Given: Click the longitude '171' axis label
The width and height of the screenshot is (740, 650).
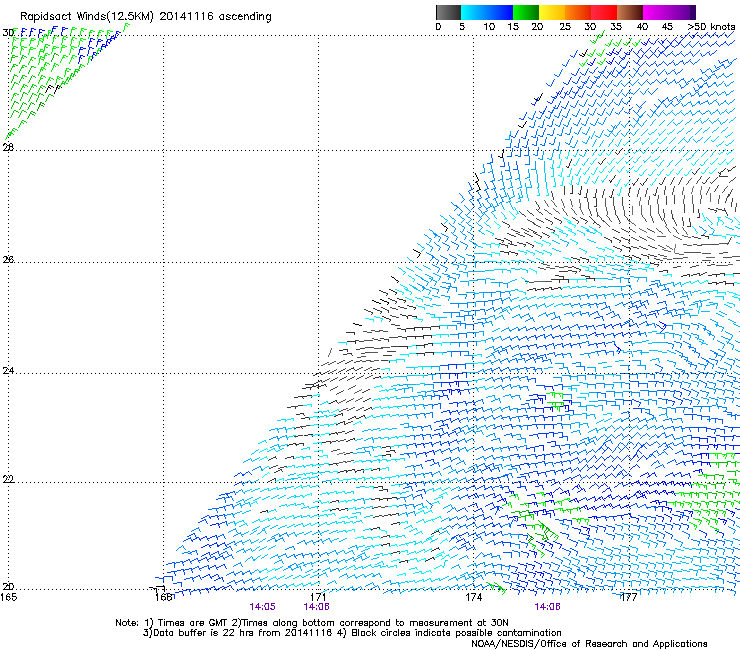Looking at the screenshot, I should [x=318, y=597].
